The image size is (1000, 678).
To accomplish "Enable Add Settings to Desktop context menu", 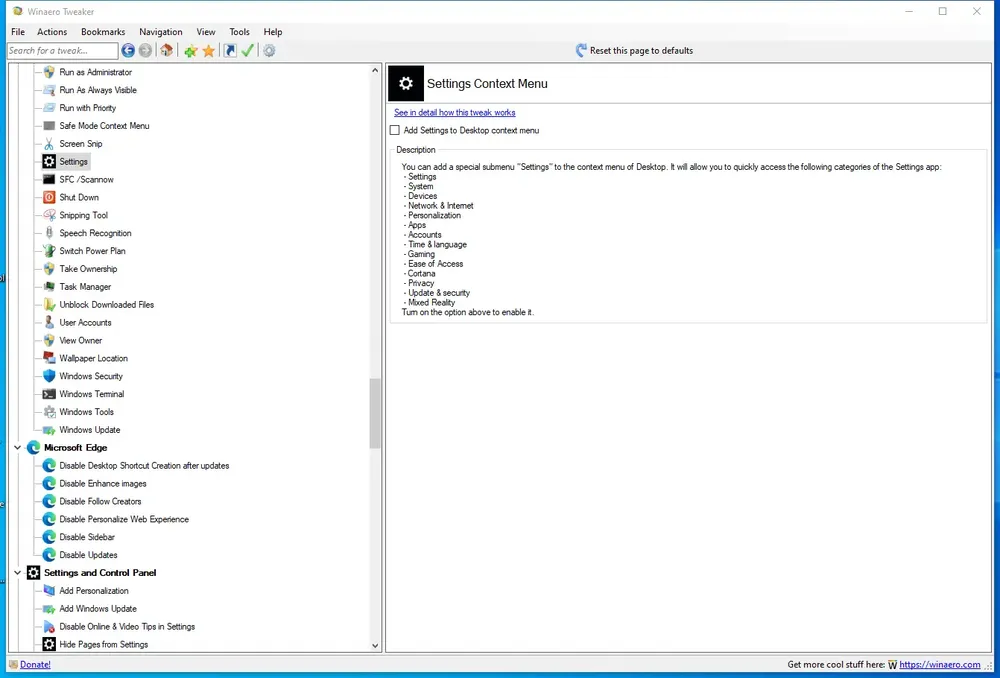I will pyautogui.click(x=395, y=130).
